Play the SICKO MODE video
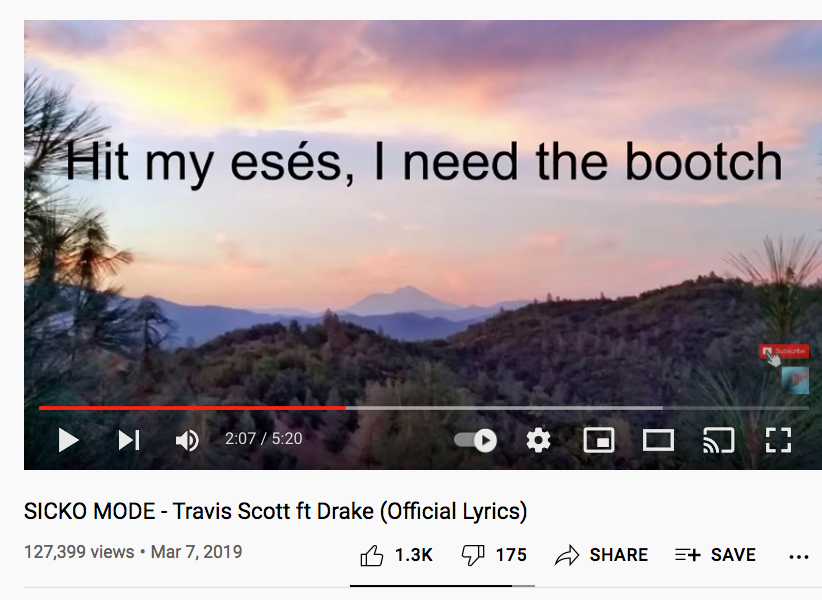This screenshot has height=600, width=822. coord(69,440)
